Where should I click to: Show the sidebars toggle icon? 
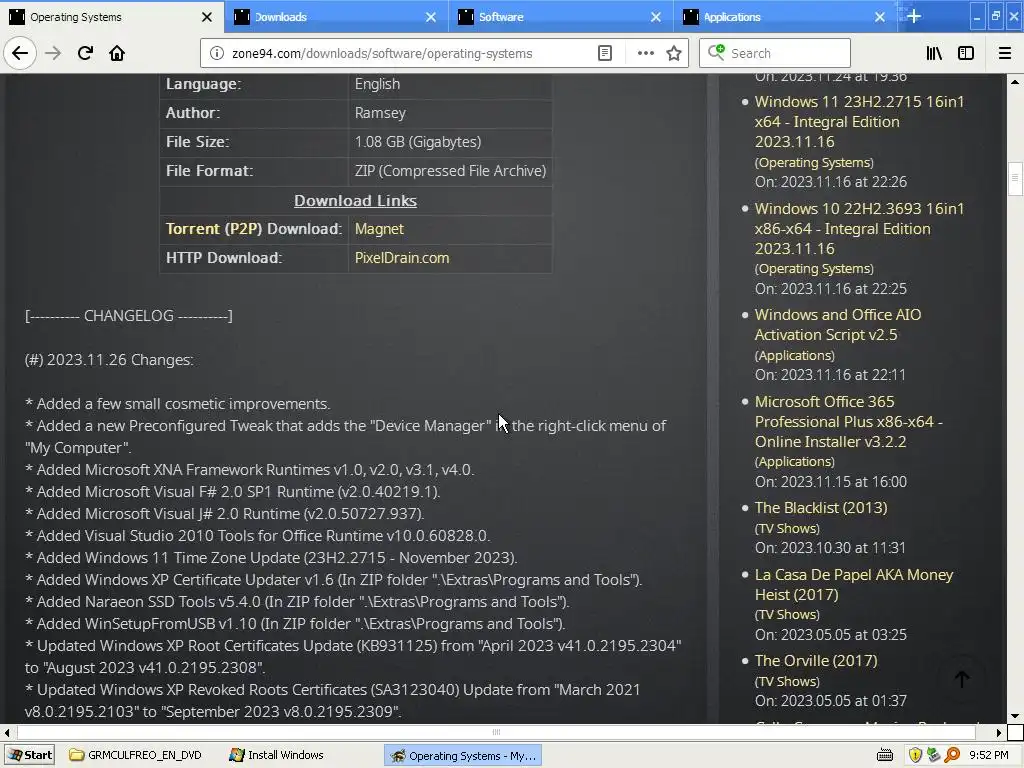(966, 53)
